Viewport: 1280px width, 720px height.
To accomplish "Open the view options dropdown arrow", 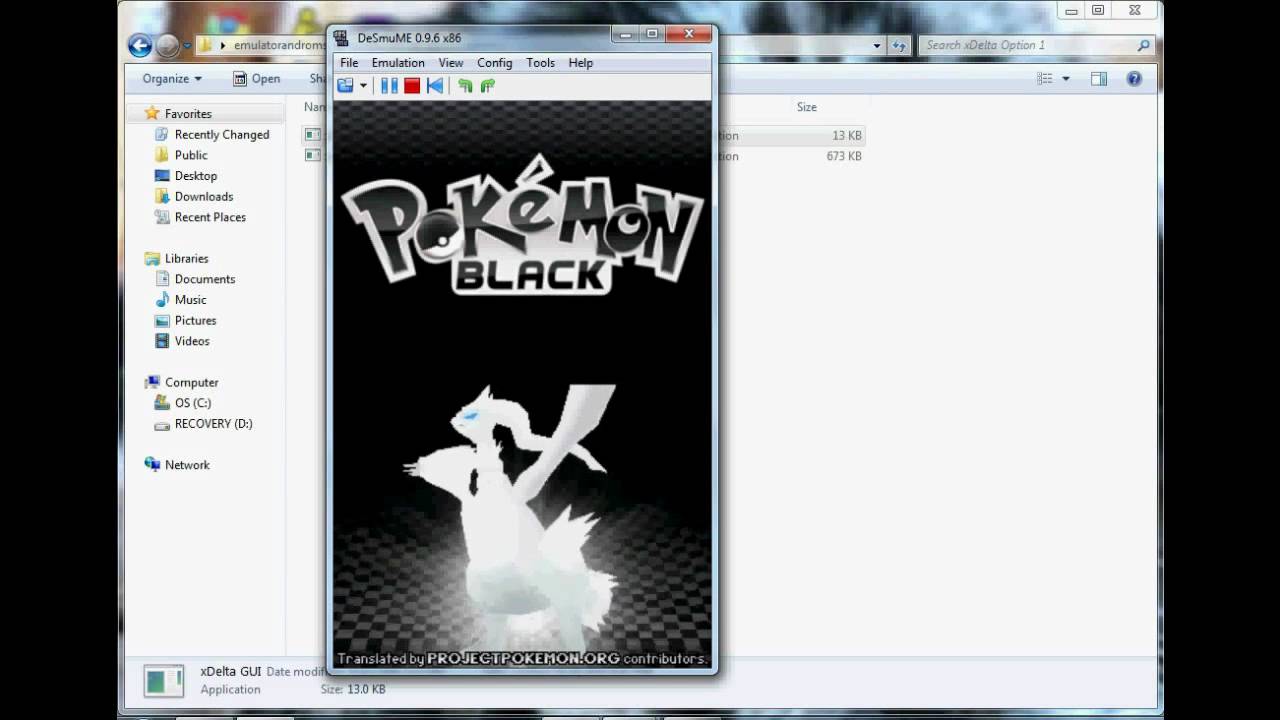I will (x=1065, y=78).
